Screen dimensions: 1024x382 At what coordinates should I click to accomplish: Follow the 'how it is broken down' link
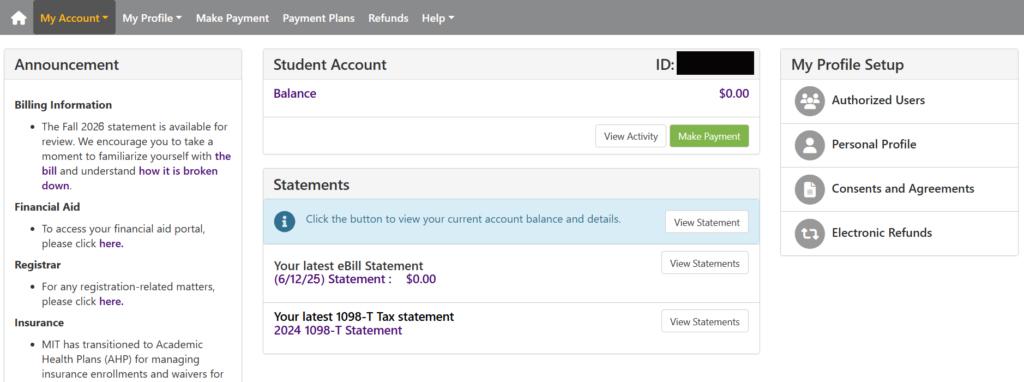129,178
